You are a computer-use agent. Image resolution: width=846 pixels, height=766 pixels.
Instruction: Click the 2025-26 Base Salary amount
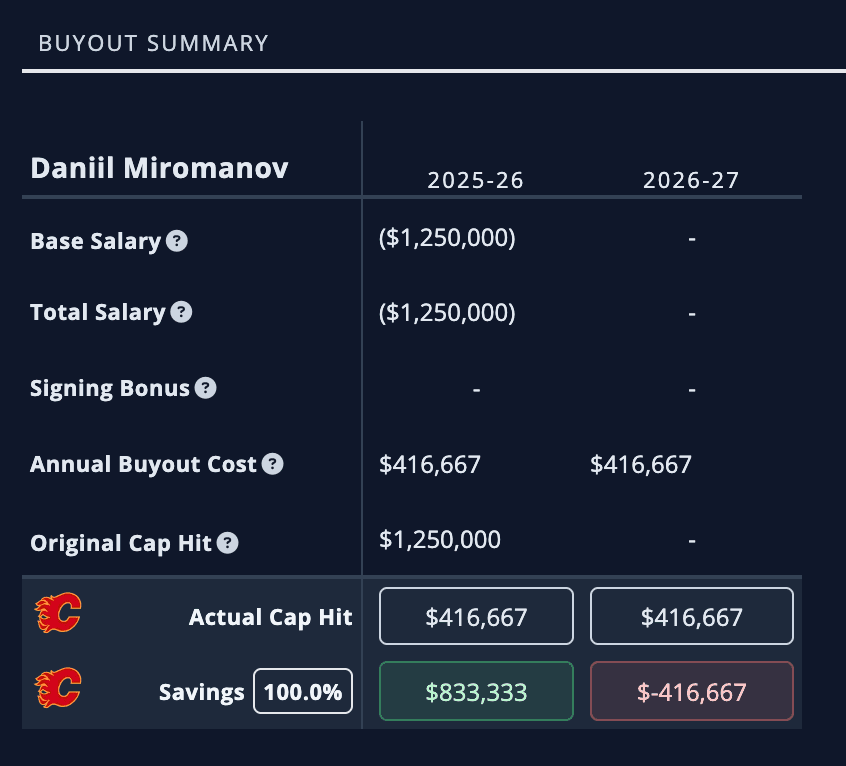point(448,238)
